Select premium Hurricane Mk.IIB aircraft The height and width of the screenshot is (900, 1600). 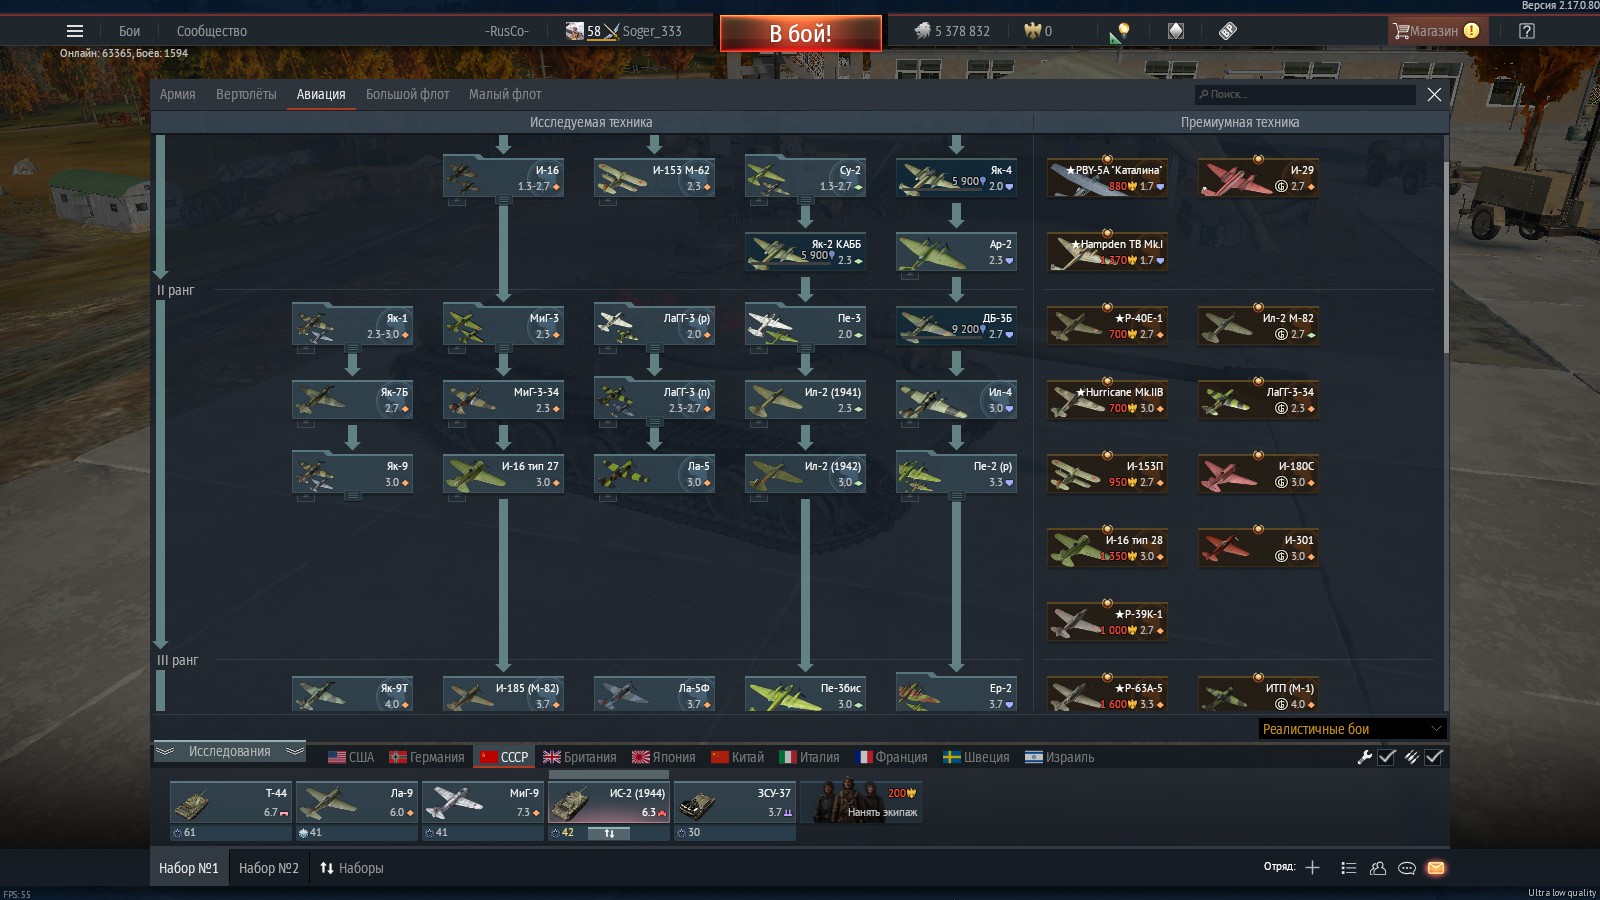(1107, 400)
